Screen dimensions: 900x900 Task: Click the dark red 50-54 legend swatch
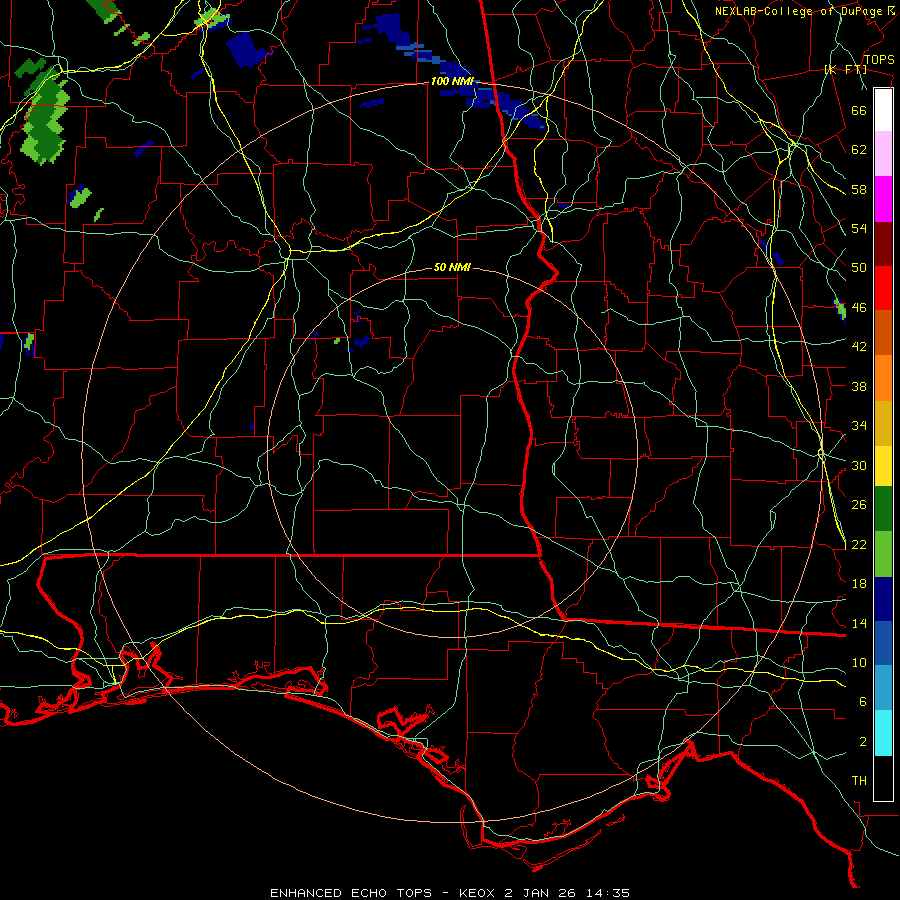[x=883, y=243]
